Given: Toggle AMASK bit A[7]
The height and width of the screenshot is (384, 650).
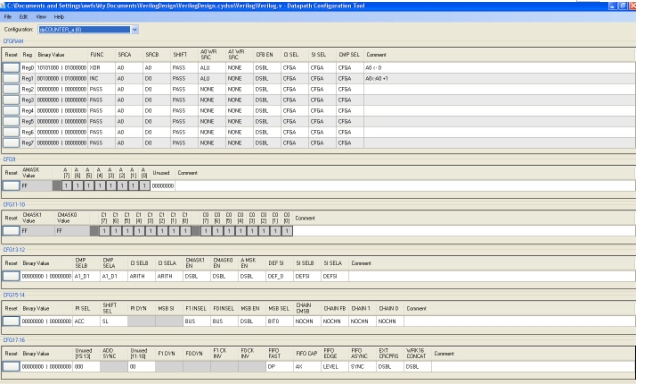Looking at the screenshot, I should click(x=66, y=186).
